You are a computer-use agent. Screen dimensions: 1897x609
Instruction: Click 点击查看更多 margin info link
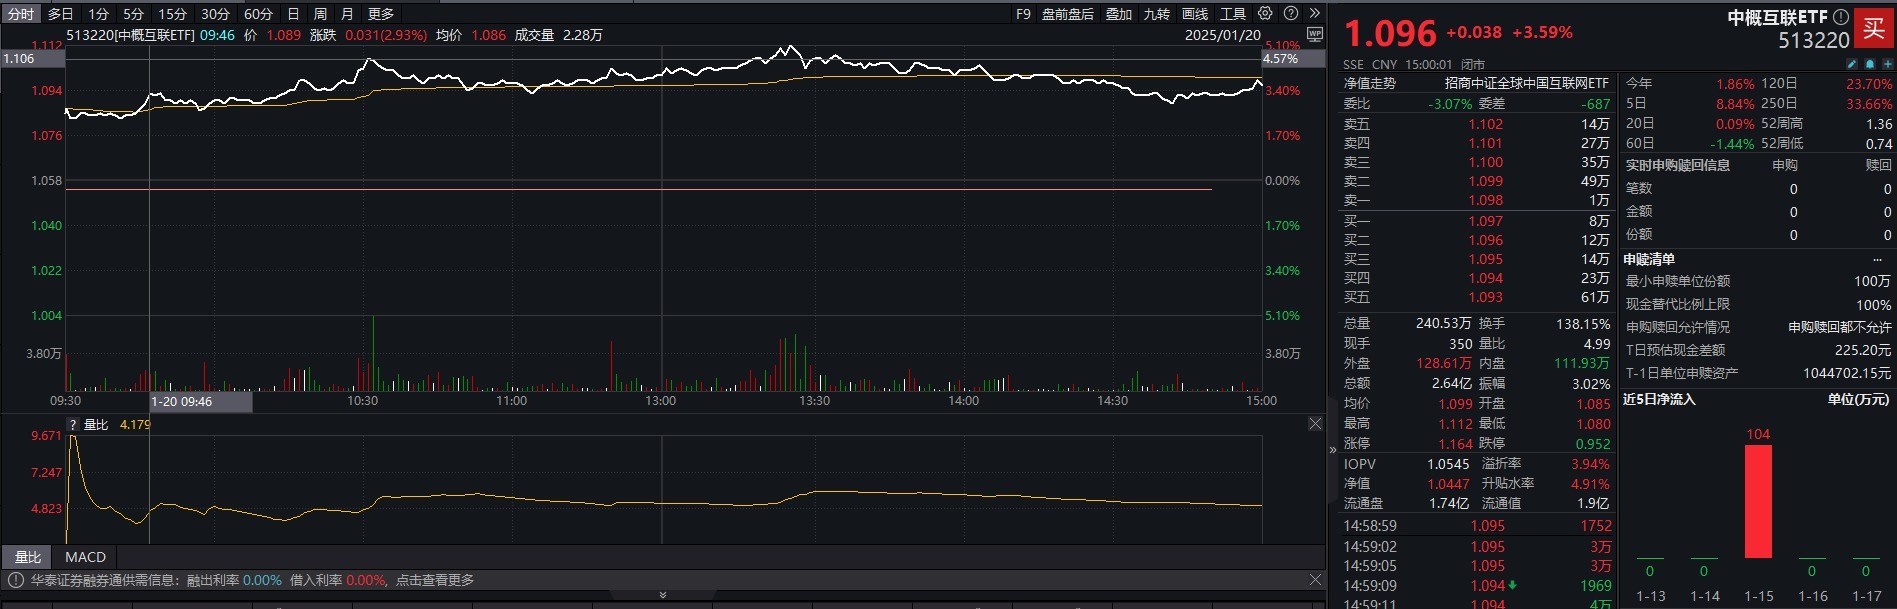point(435,580)
